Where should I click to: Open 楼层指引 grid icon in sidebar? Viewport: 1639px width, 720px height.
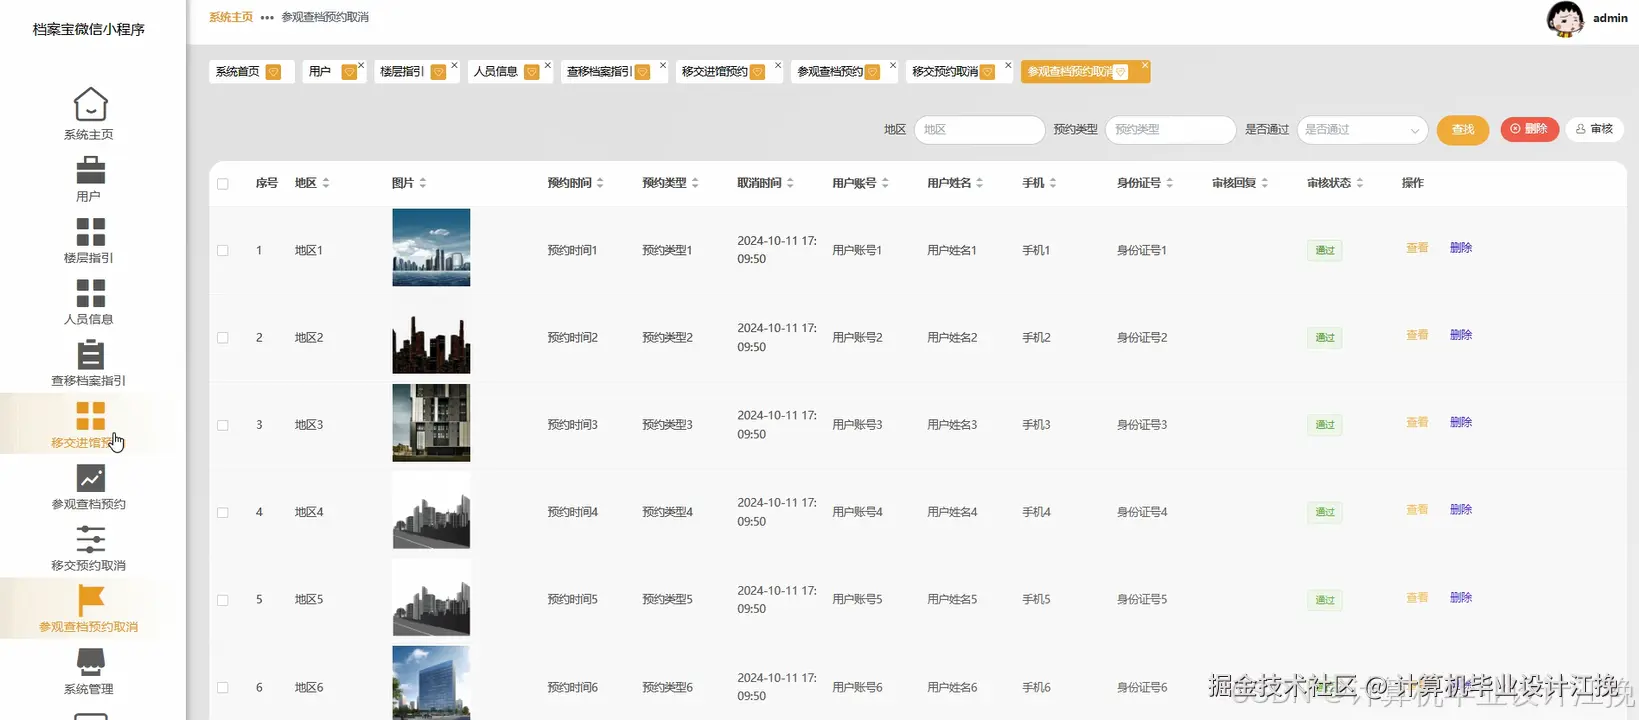(90, 231)
